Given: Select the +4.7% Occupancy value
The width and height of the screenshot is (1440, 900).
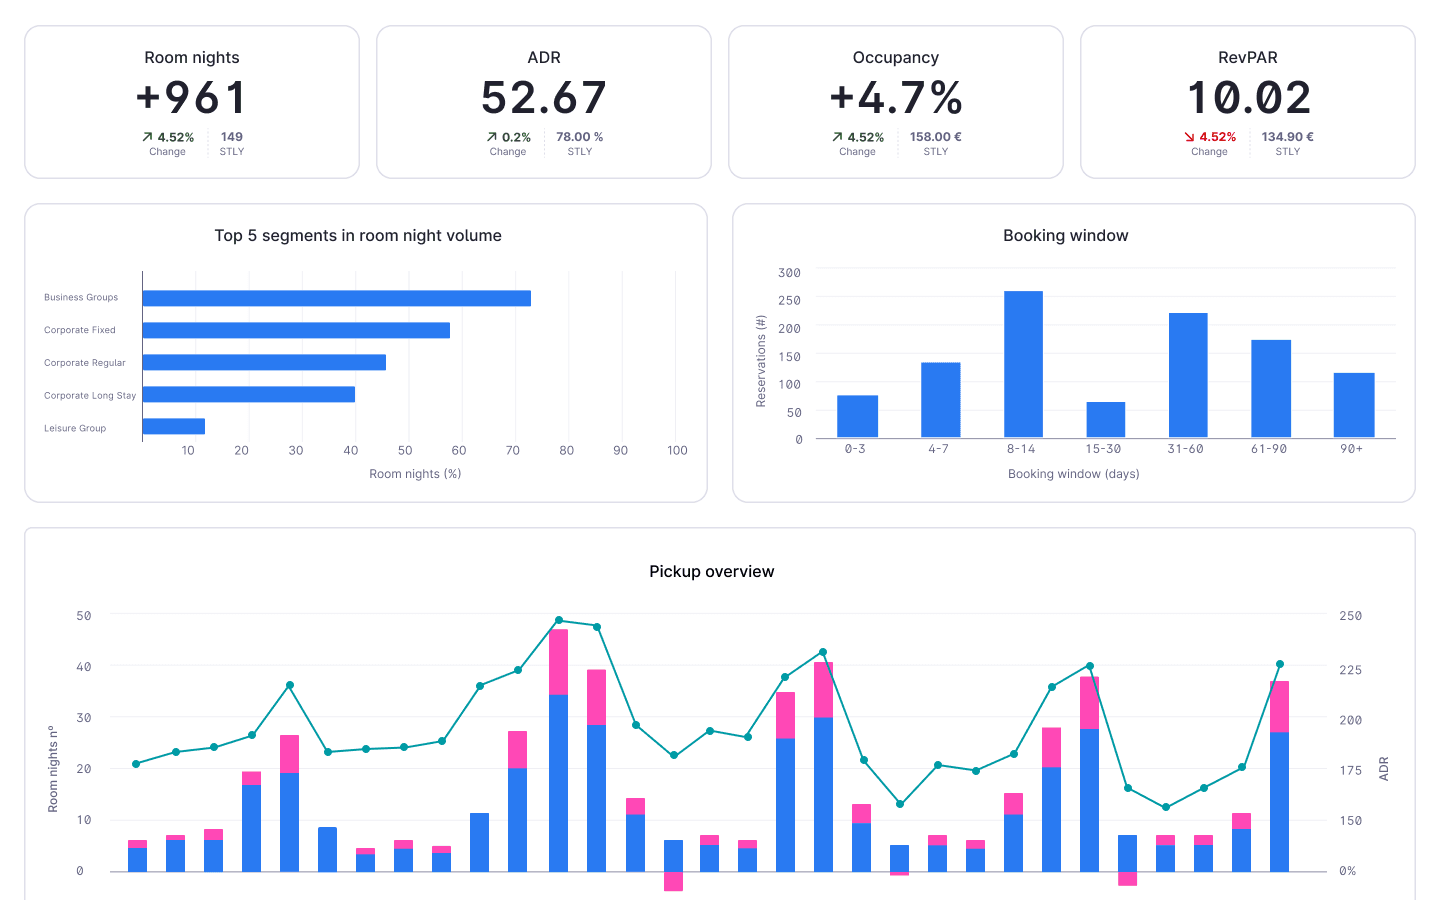Looking at the screenshot, I should pos(896,98).
